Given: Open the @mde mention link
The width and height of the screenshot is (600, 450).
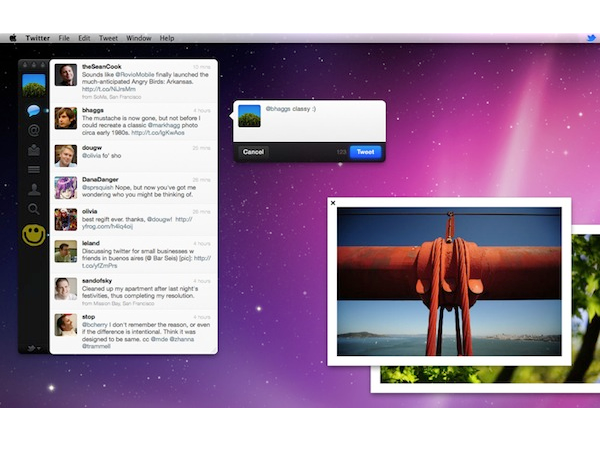Looking at the screenshot, I should [x=159, y=339].
